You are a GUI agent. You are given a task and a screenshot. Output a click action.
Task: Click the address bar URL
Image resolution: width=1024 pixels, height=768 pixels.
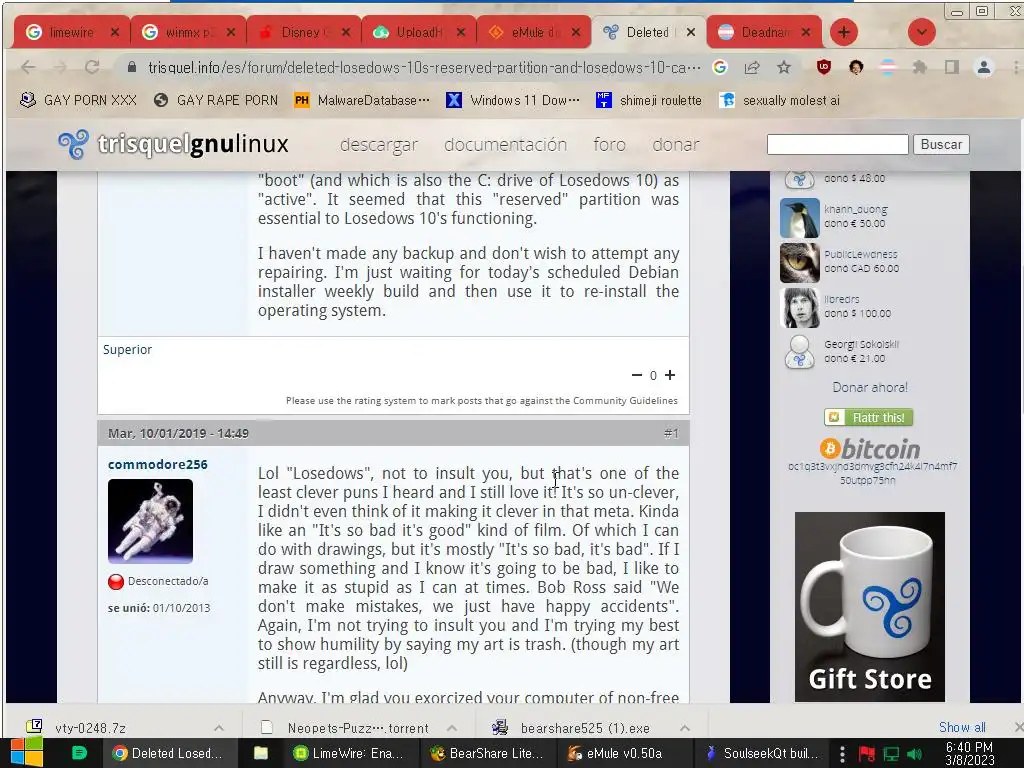click(424, 67)
